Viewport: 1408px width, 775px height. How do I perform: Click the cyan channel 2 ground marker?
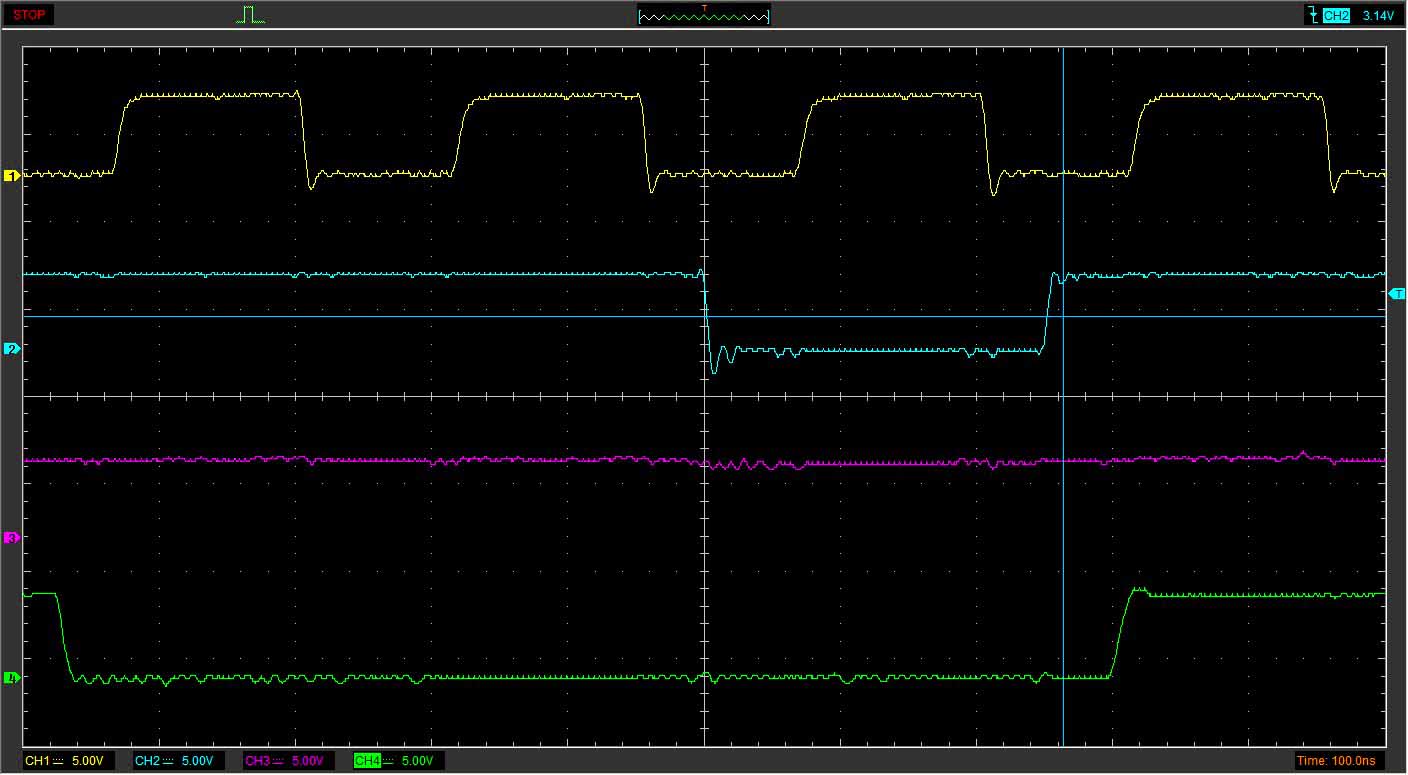click(12, 349)
